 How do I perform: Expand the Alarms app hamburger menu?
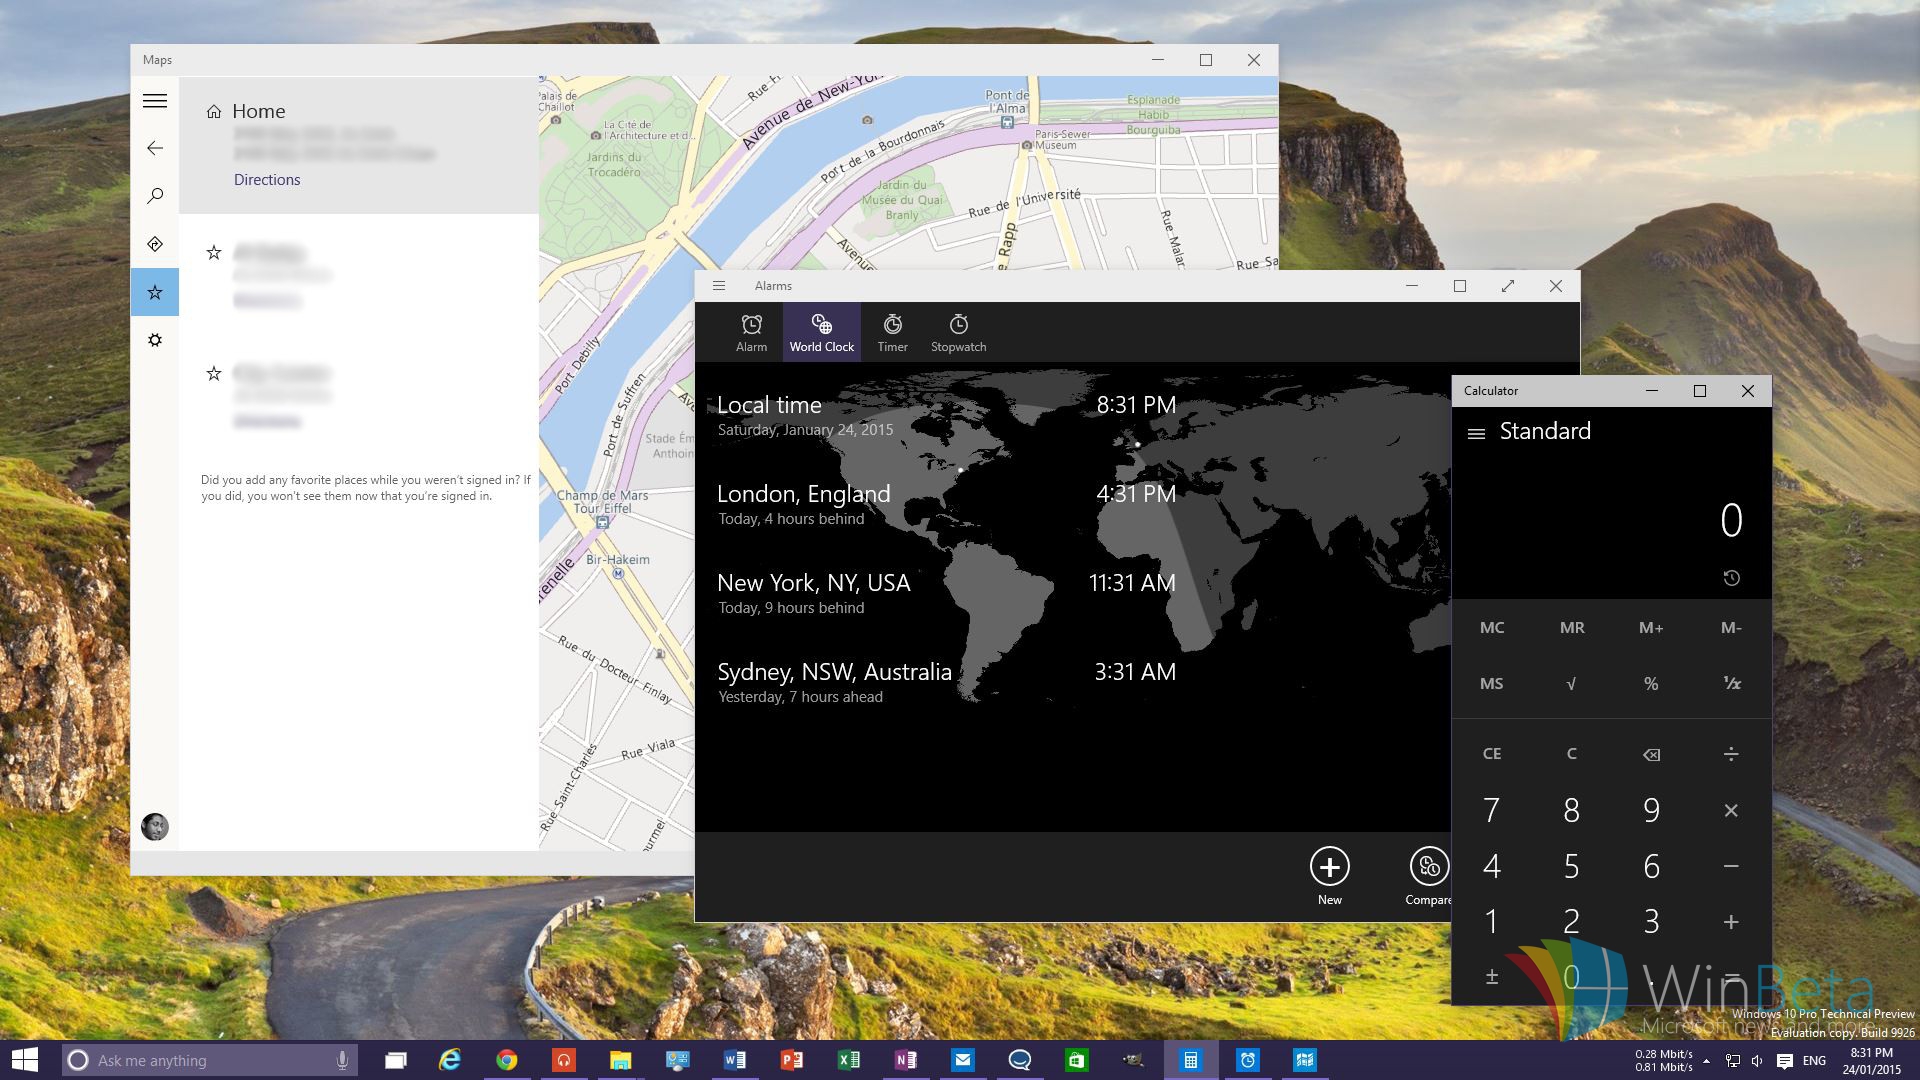[719, 286]
